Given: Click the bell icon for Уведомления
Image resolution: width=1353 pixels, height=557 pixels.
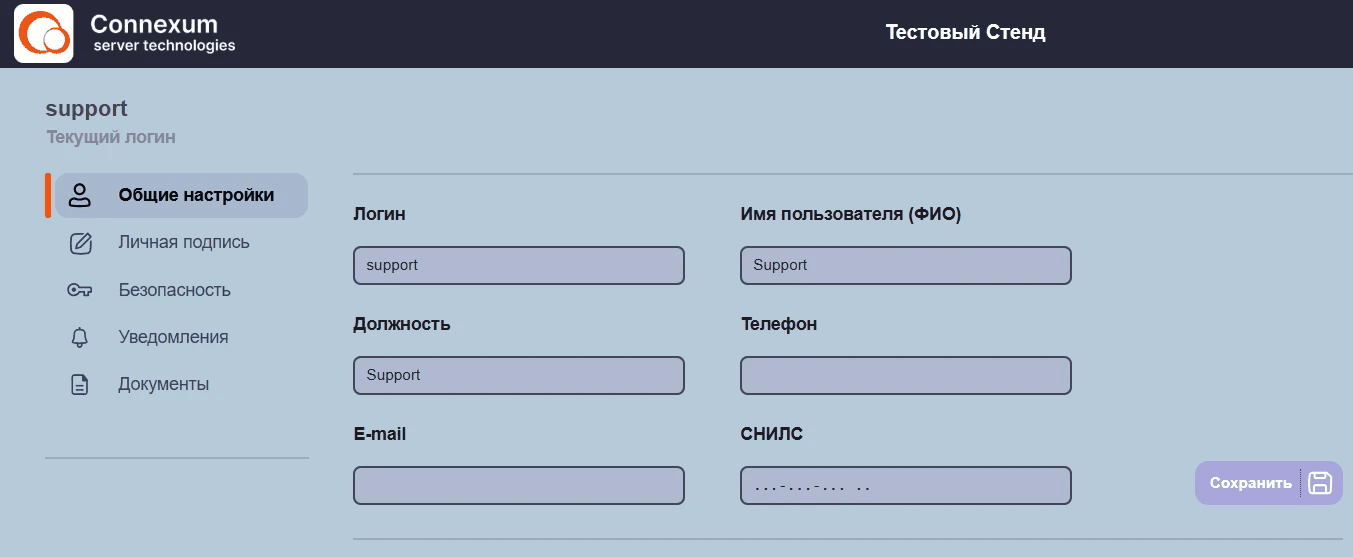Looking at the screenshot, I should pyautogui.click(x=80, y=337).
